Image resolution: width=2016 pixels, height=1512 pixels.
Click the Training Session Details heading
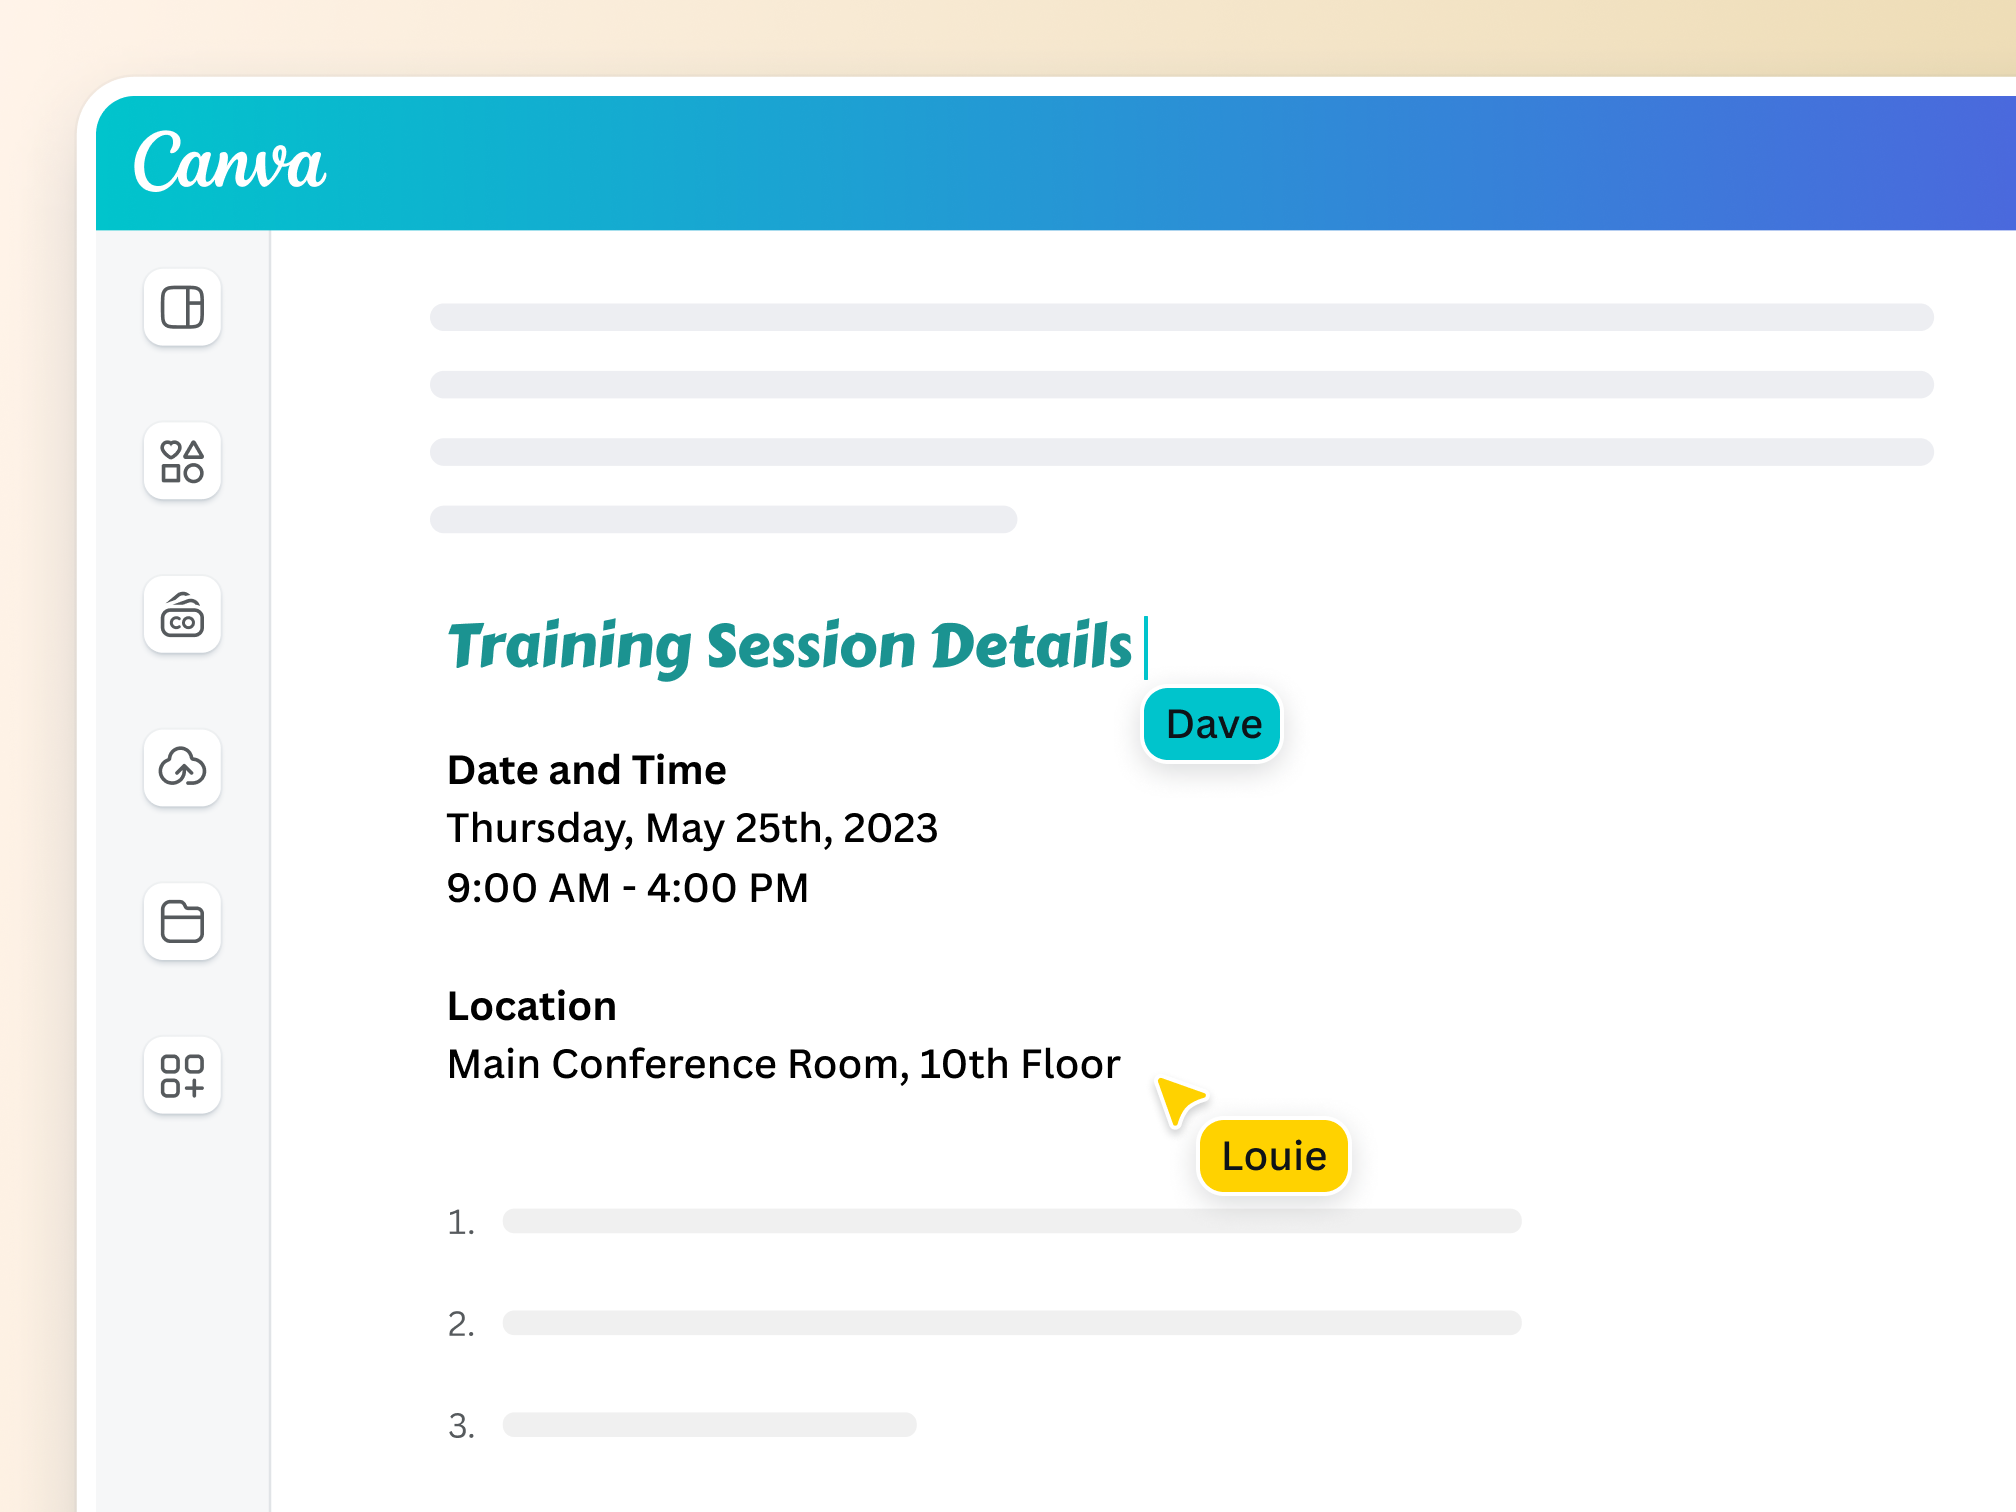[789, 646]
